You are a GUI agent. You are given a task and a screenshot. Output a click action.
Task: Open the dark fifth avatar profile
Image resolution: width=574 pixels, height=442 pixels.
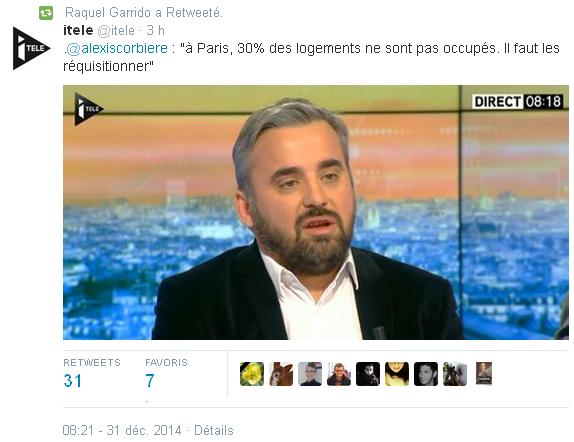tap(368, 374)
